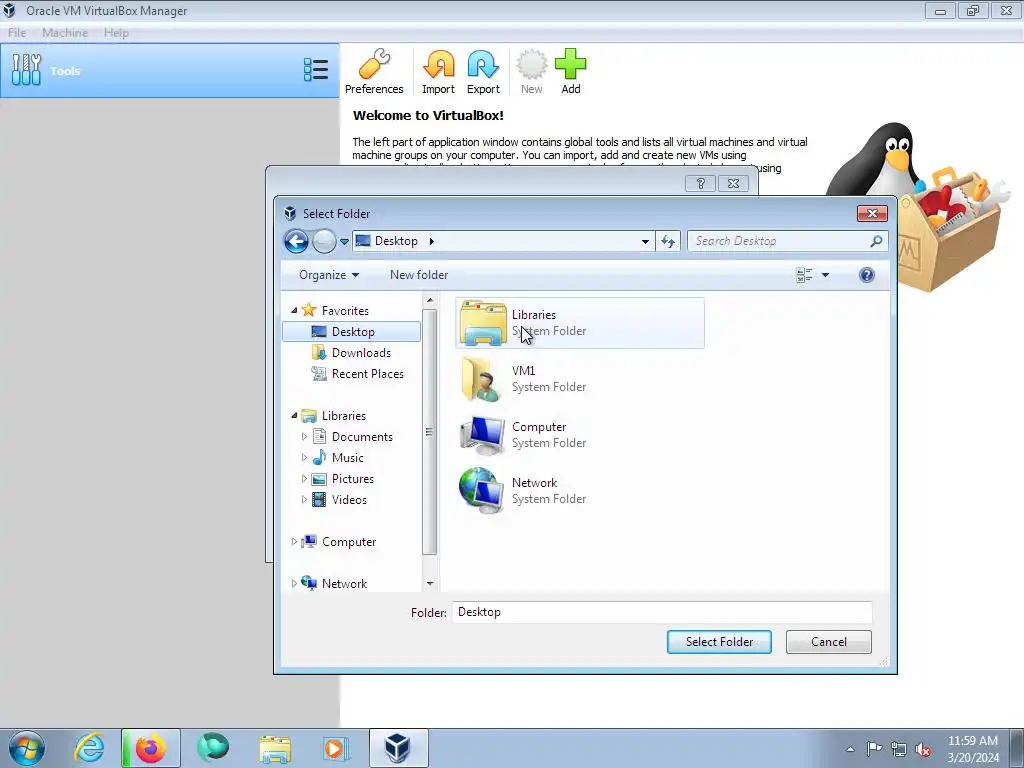Screen dimensions: 1024x768
Task: Click the Action Center flag icon
Action: point(874,749)
